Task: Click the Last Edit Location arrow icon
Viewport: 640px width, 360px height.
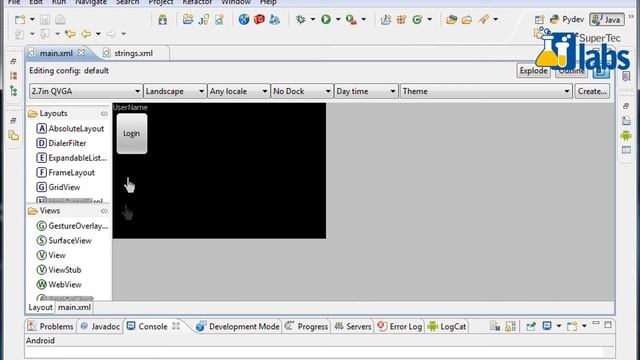Action: (x=70, y=34)
